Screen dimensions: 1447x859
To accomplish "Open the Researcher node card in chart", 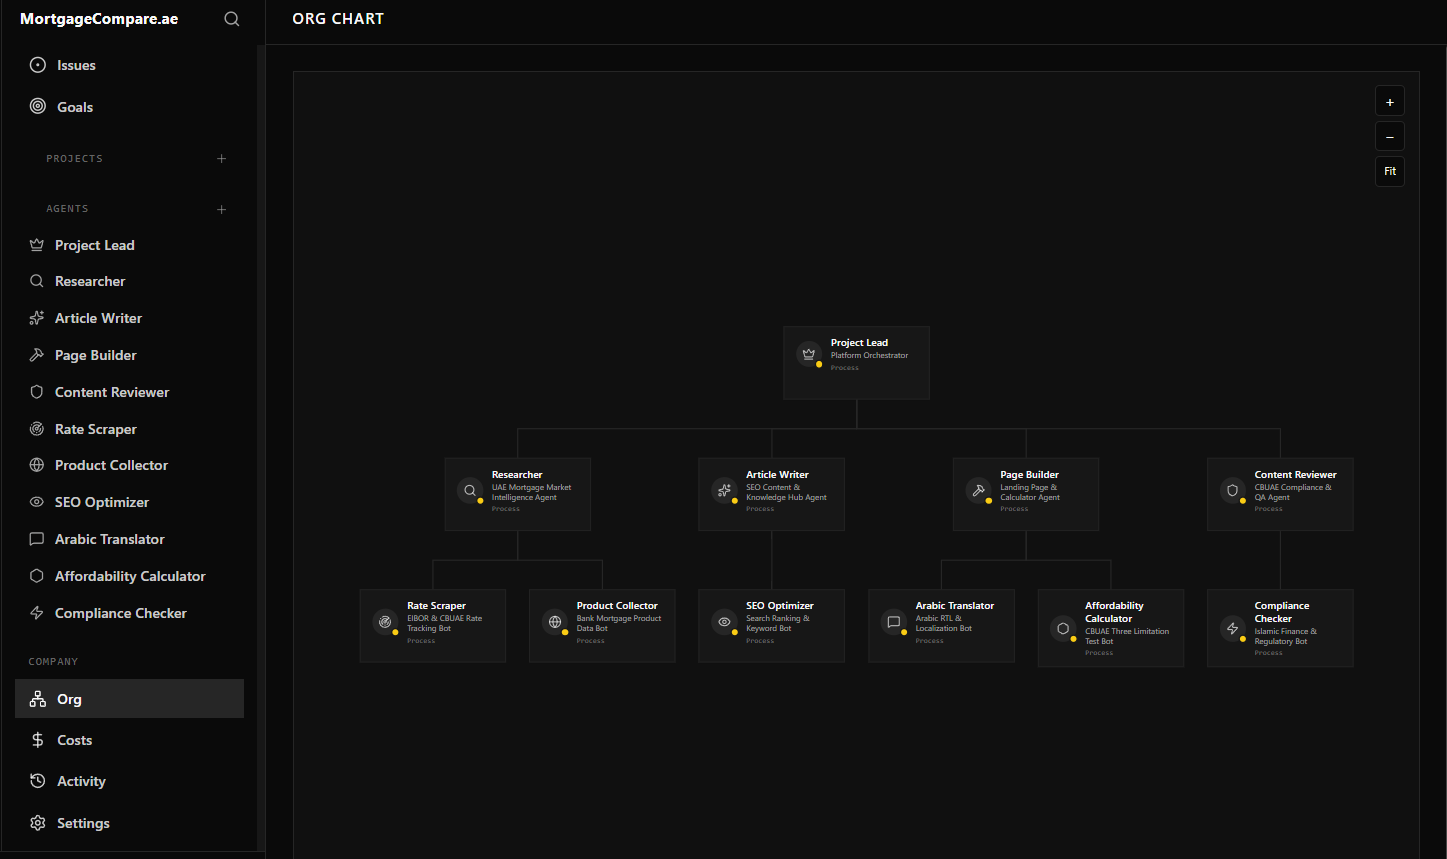I will [x=518, y=494].
